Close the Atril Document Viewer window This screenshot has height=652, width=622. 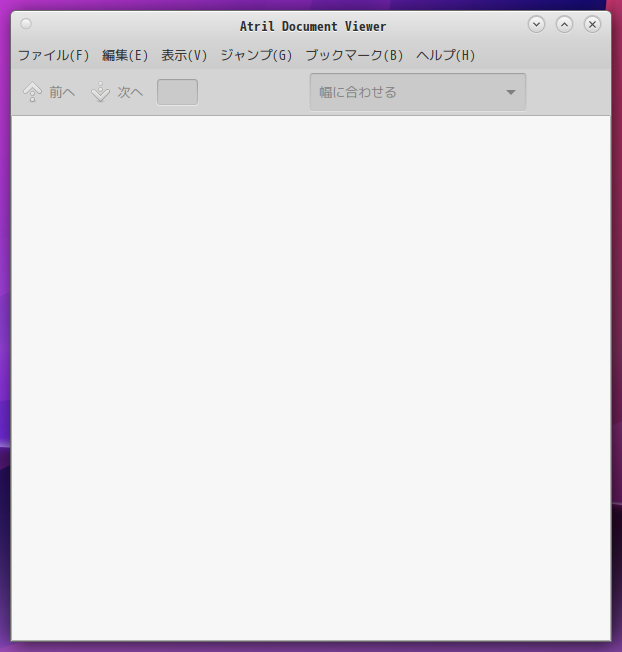(592, 25)
